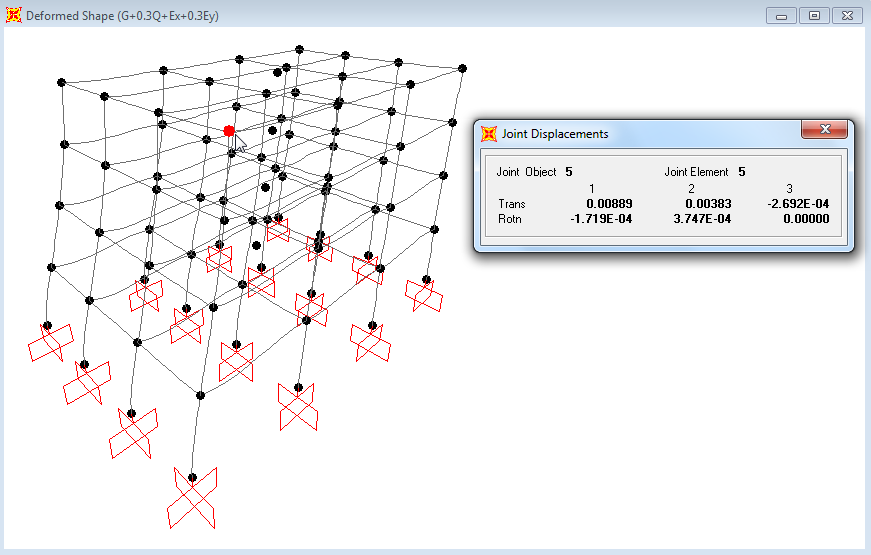The width and height of the screenshot is (871, 555).
Task: Click rotation value -1.719E-04
Action: [601, 219]
